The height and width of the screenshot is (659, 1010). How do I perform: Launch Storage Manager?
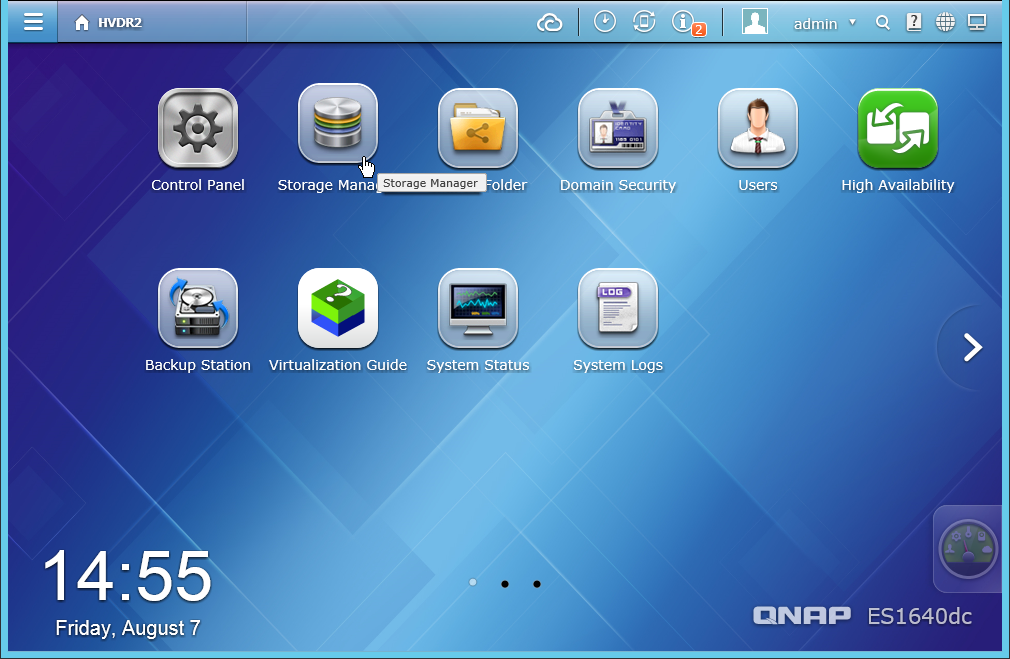click(x=338, y=123)
